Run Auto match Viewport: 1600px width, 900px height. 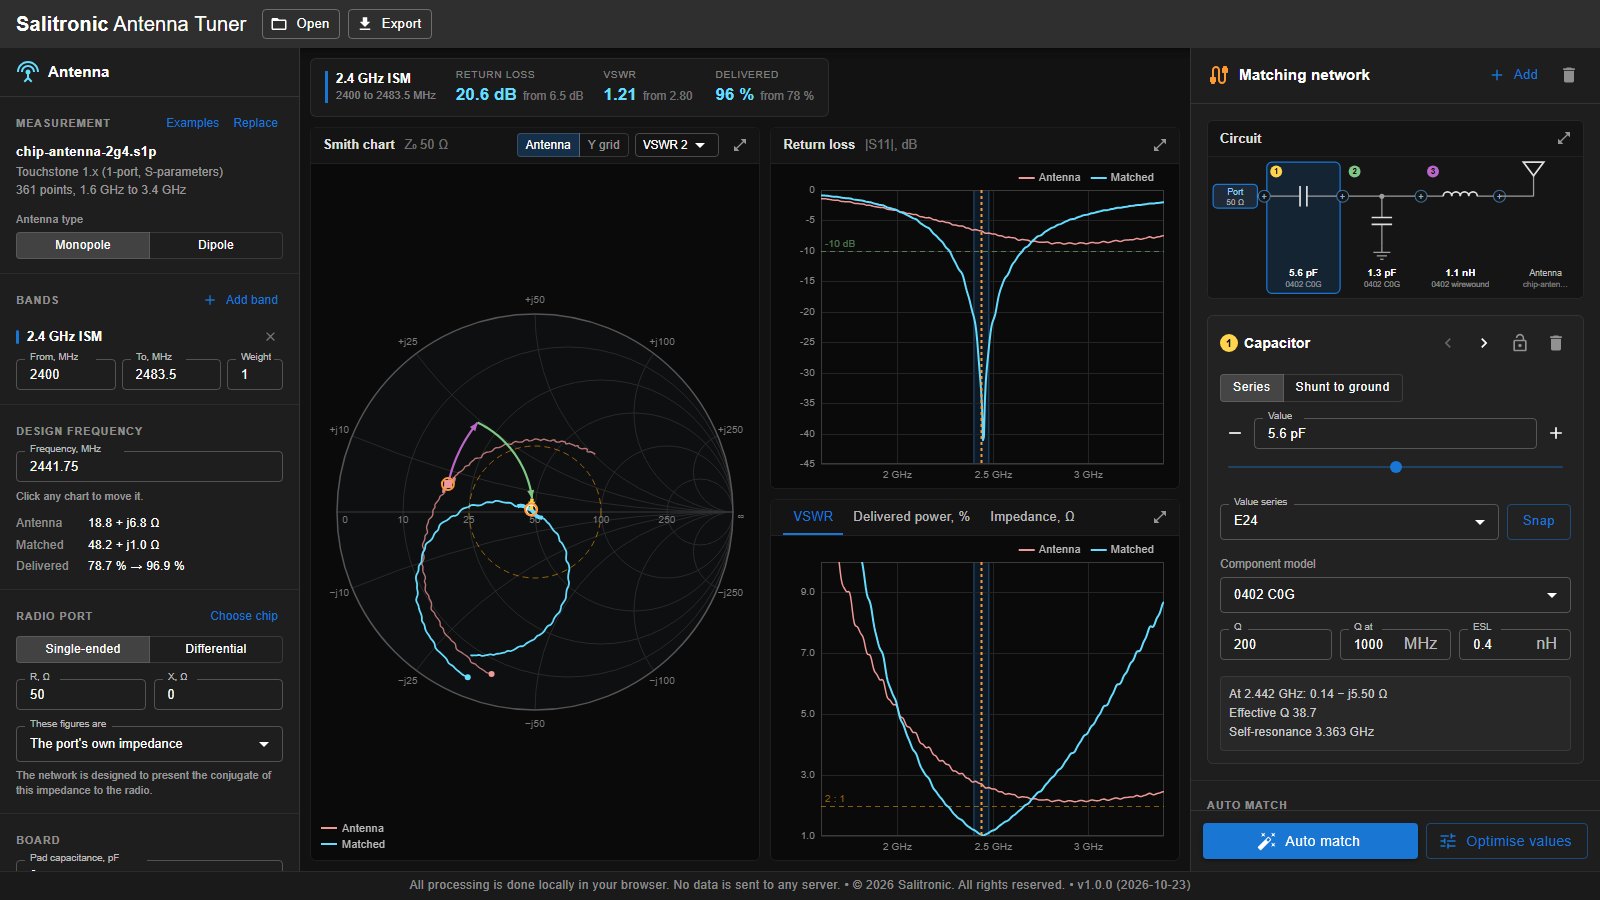[1310, 841]
